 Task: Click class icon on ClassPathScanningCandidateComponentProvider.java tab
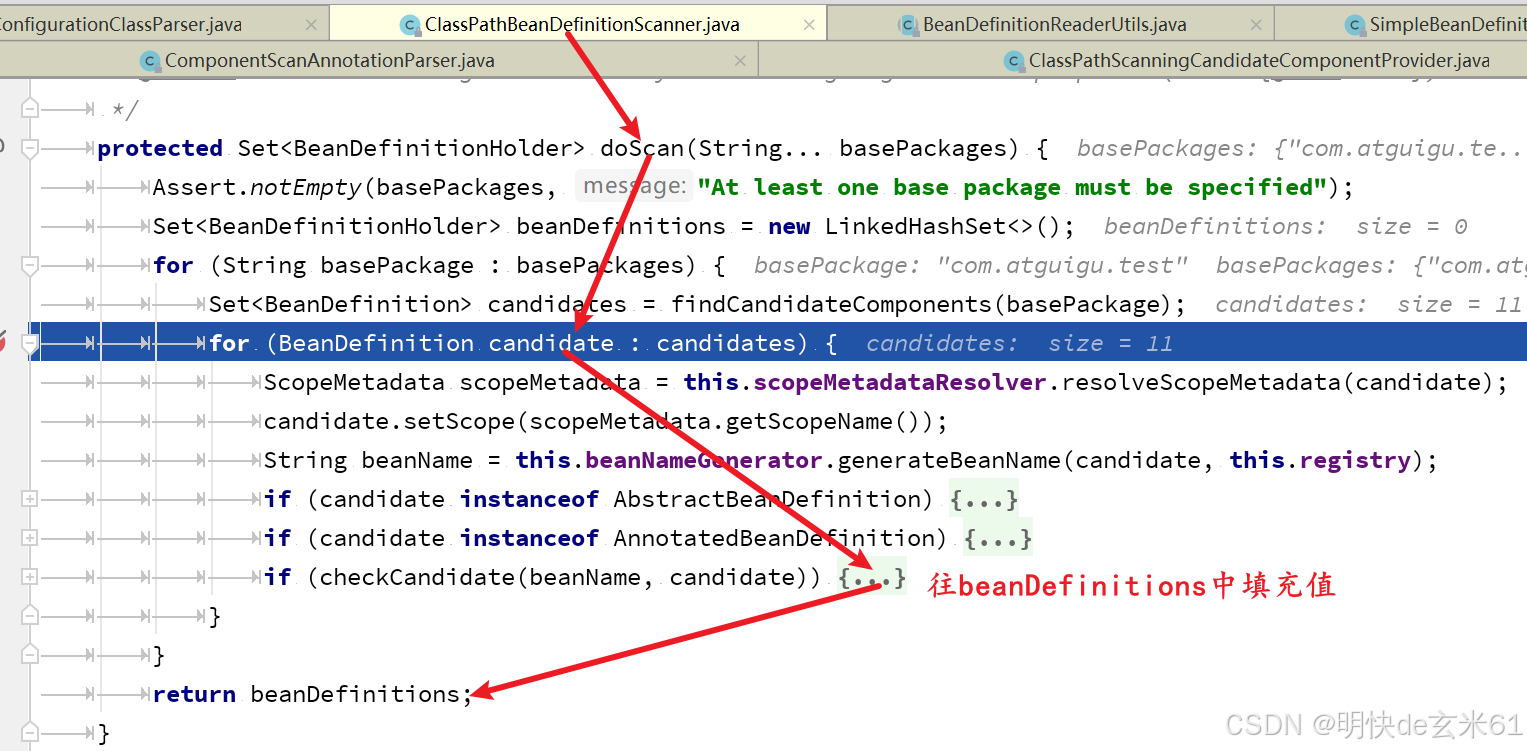1014,61
